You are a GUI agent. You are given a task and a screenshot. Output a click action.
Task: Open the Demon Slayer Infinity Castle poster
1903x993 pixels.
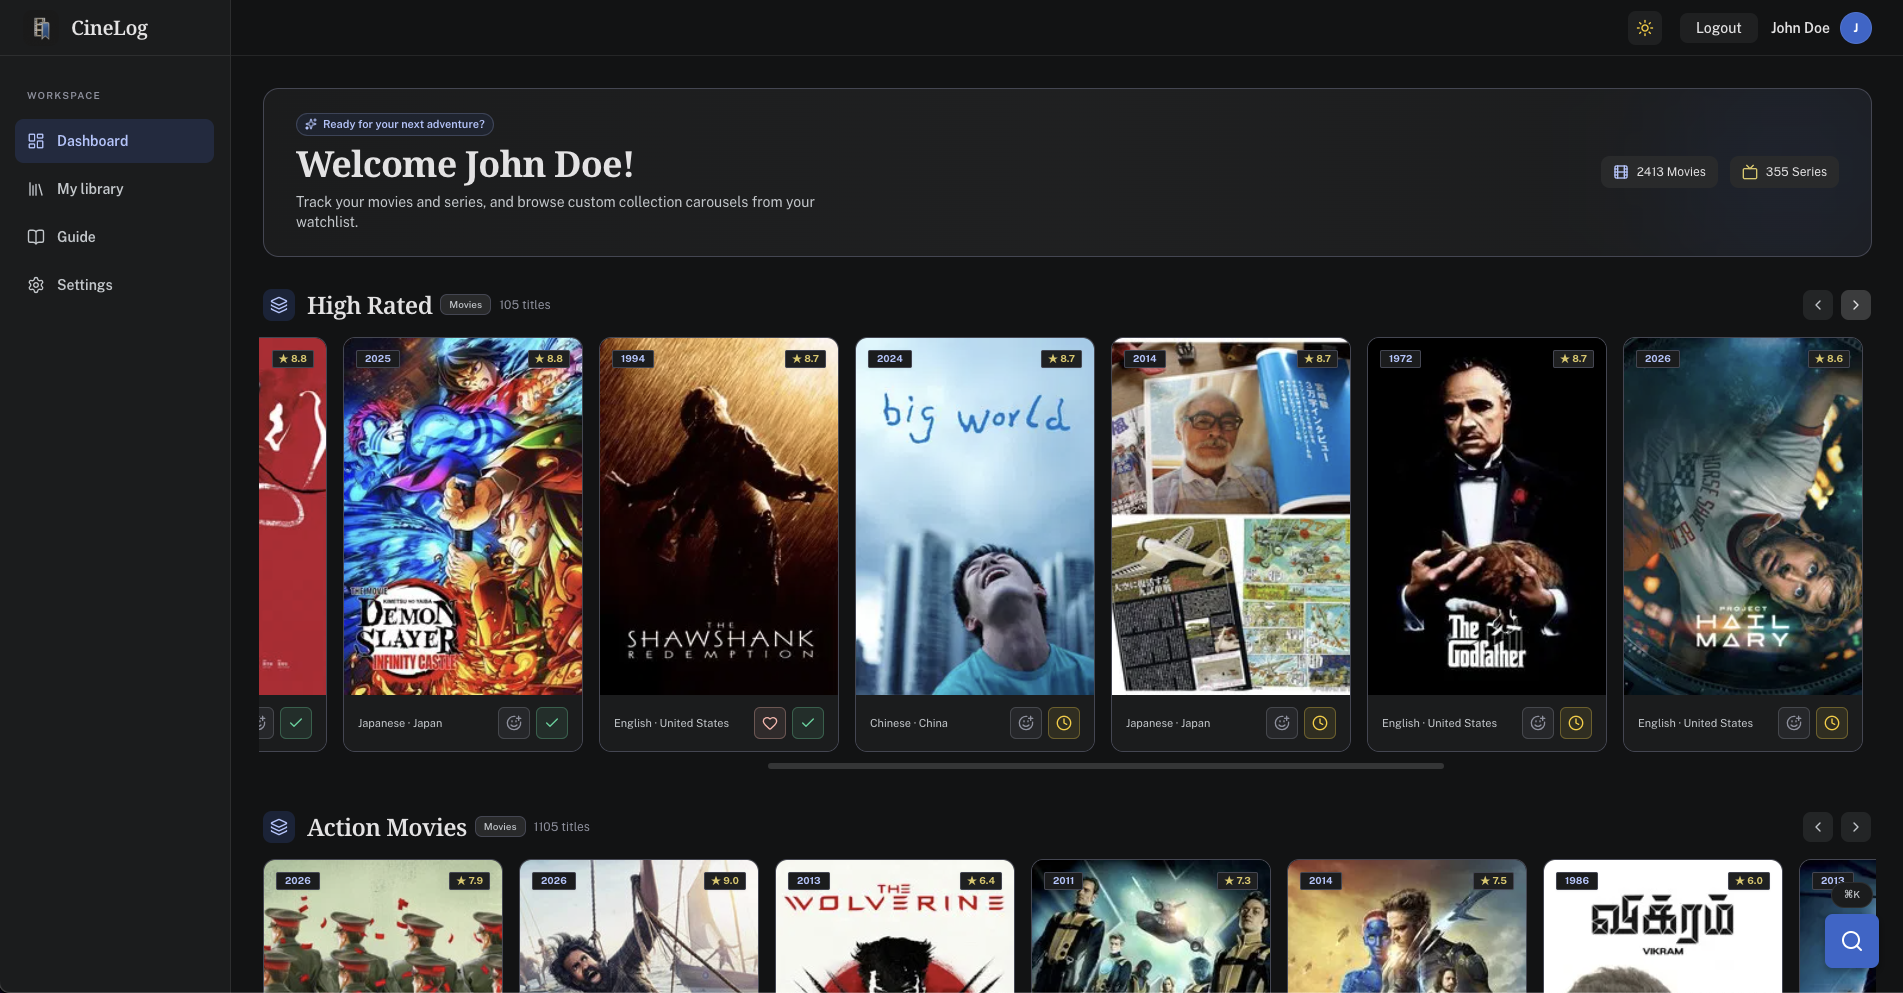(x=463, y=516)
